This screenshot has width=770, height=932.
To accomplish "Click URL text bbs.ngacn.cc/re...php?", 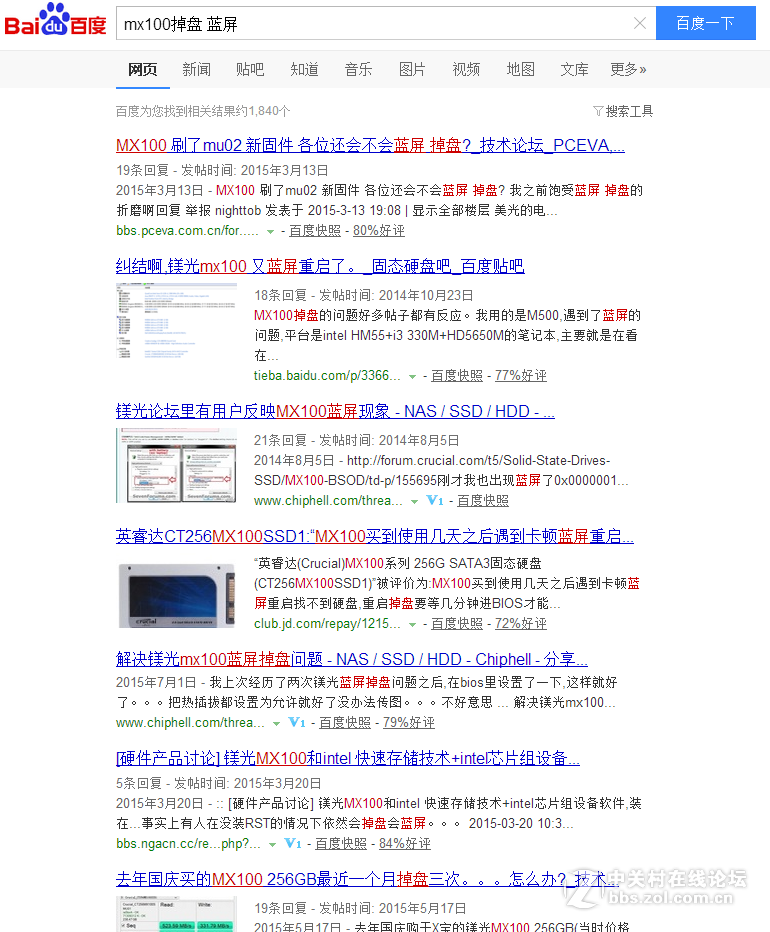I will click(188, 843).
